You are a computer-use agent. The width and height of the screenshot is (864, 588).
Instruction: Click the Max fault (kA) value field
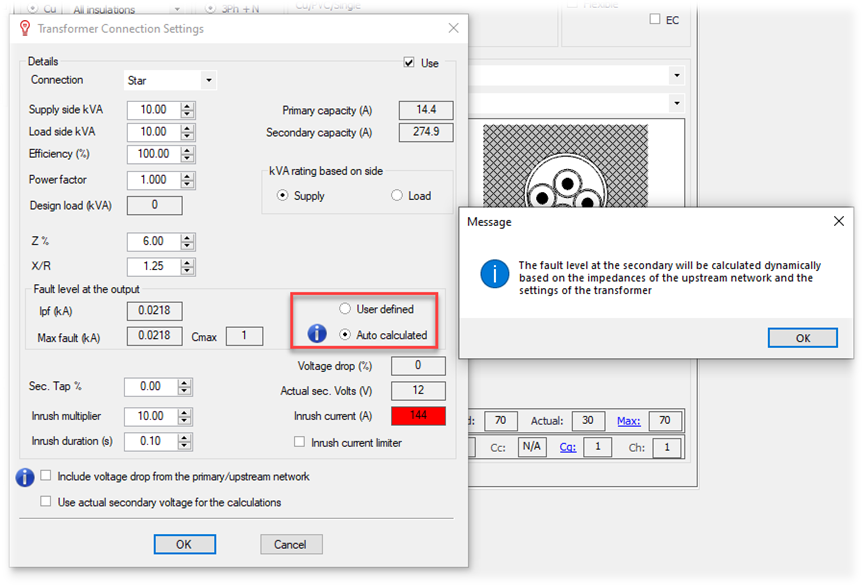tap(155, 336)
